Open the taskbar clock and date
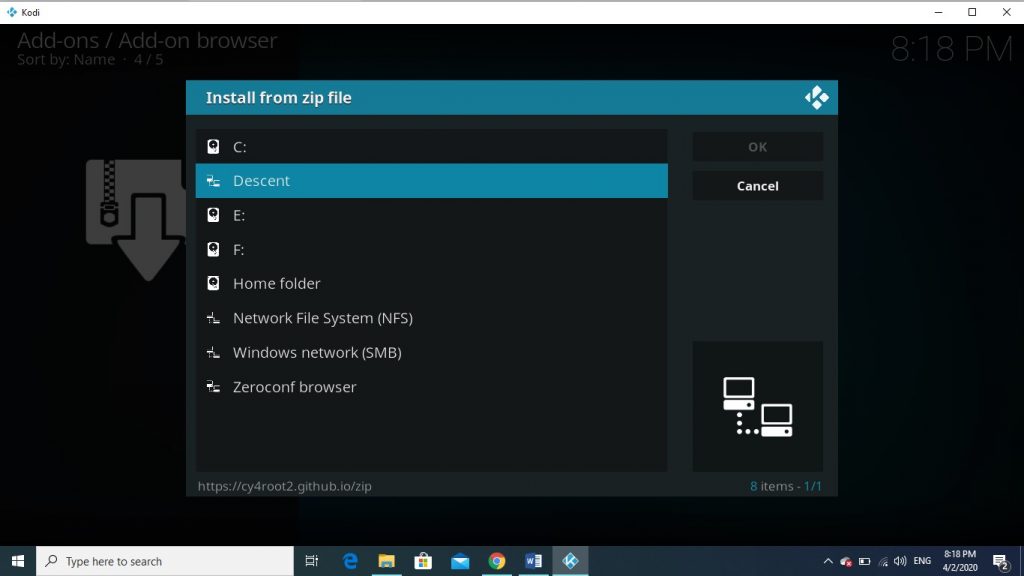Image resolution: width=1024 pixels, height=576 pixels. 960,561
